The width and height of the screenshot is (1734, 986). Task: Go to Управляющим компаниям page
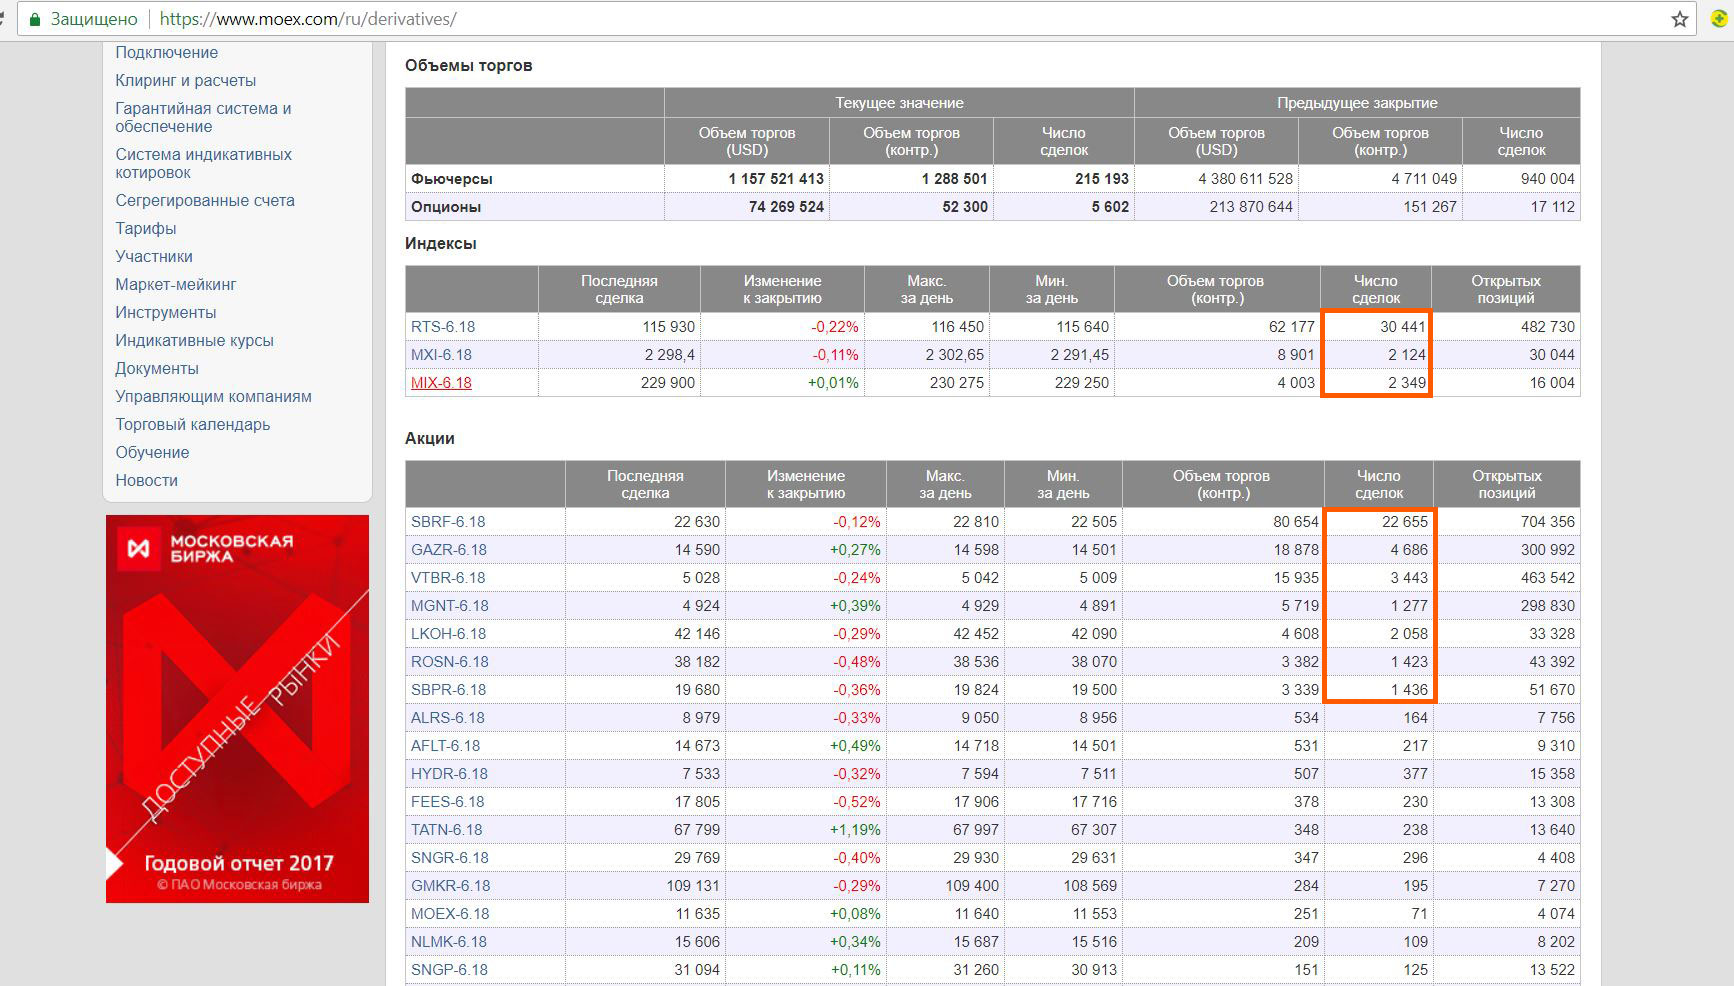213,396
